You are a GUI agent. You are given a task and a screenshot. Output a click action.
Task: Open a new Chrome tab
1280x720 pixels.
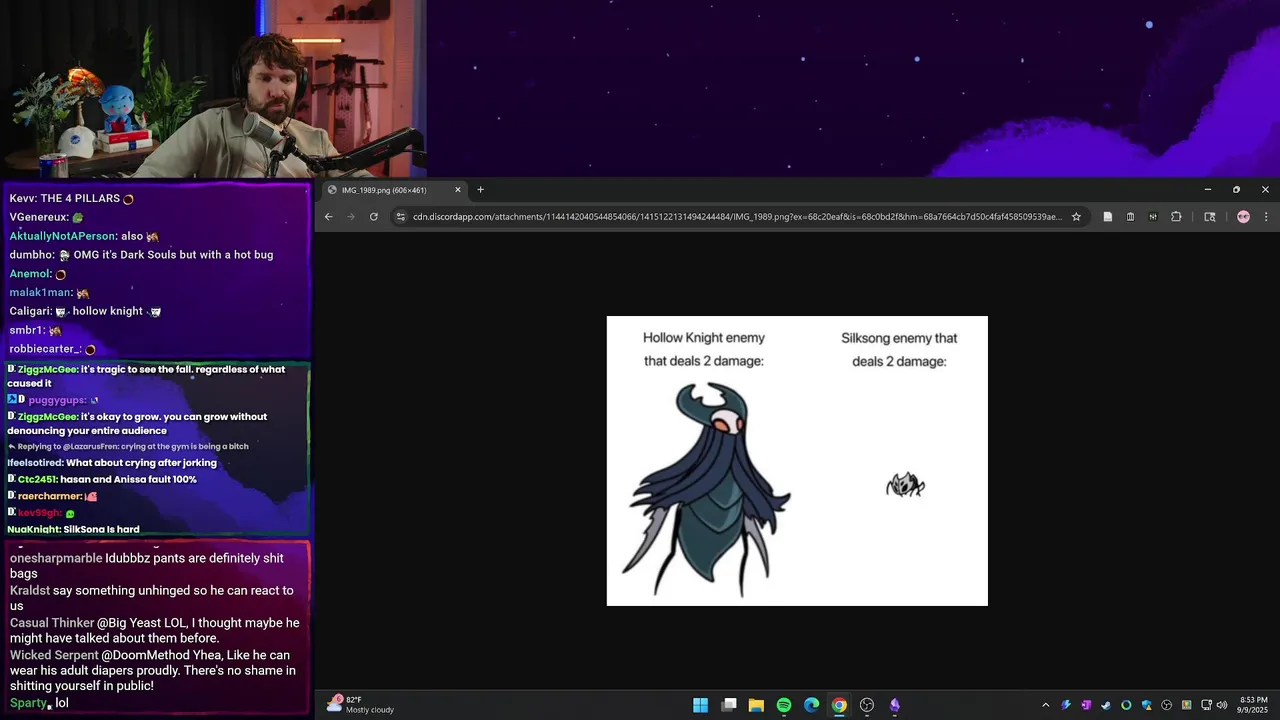480,190
